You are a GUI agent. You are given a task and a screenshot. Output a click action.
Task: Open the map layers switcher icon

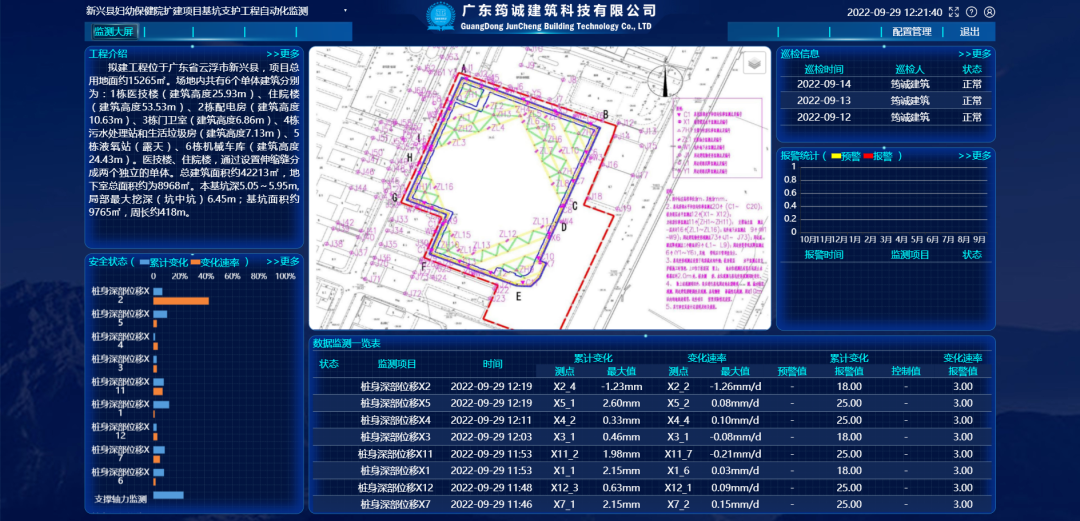[x=754, y=64]
